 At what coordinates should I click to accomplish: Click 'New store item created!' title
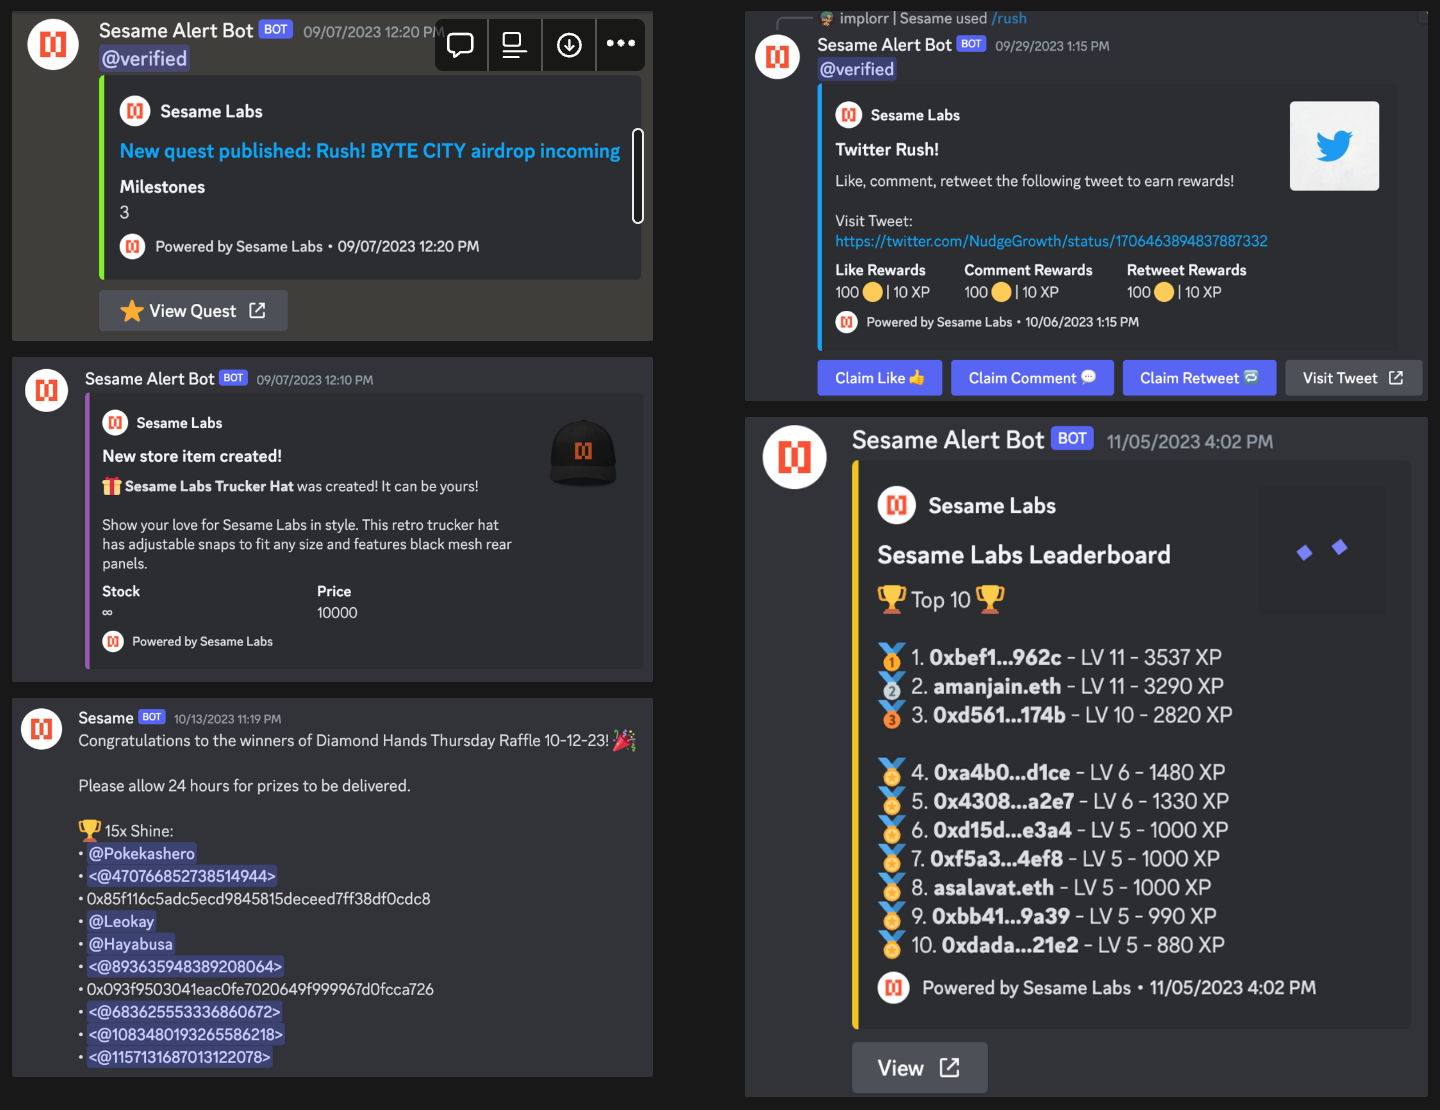pyautogui.click(x=192, y=456)
